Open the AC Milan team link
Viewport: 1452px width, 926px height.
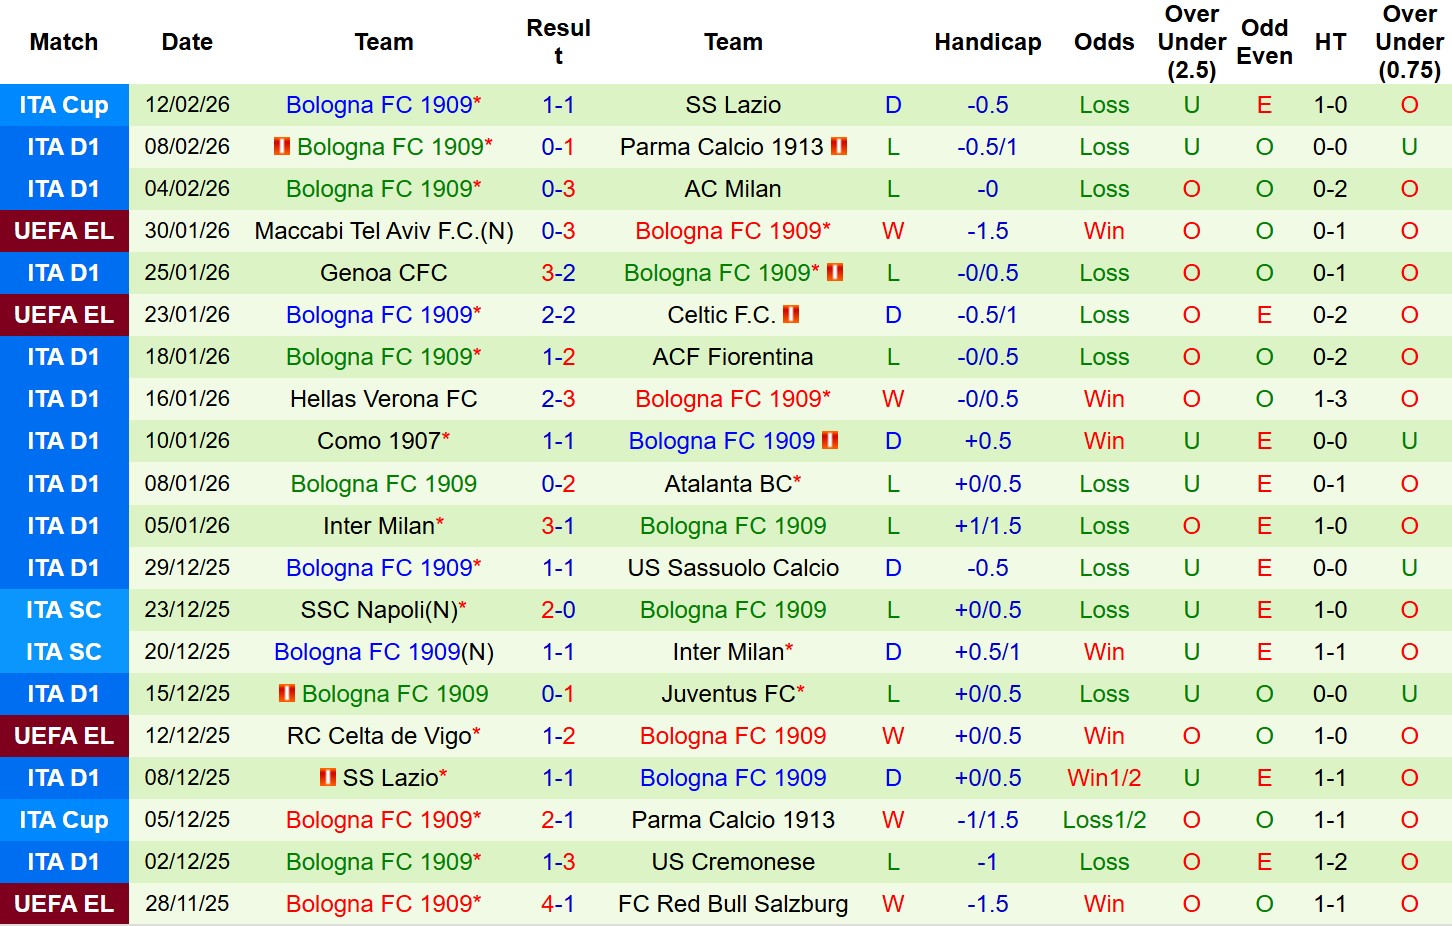click(733, 189)
